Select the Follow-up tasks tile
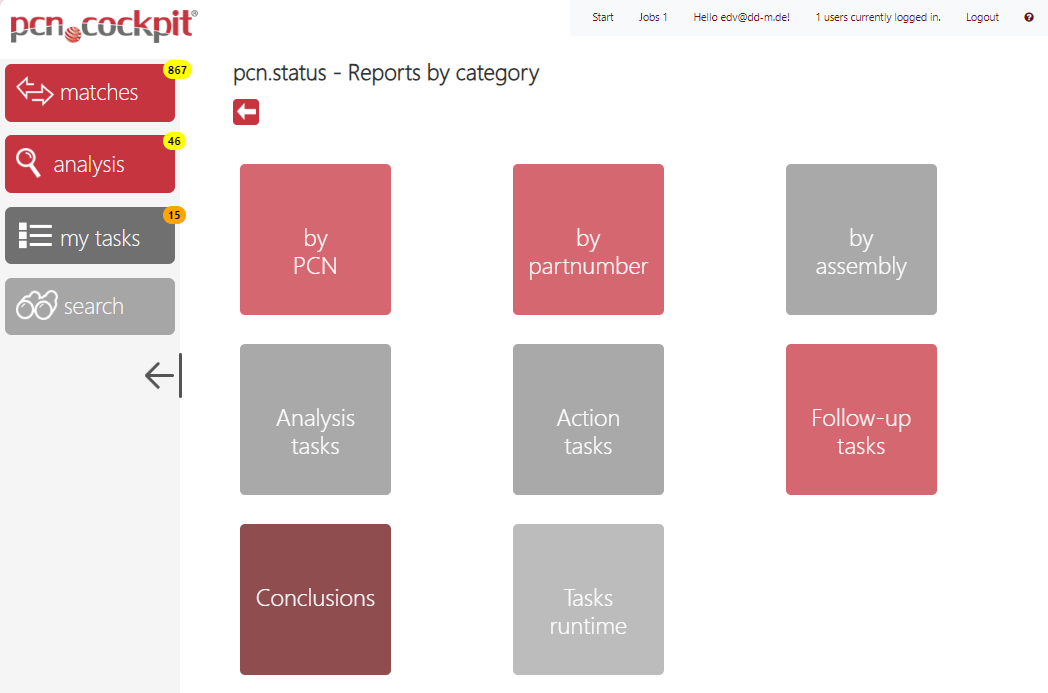1048x693 pixels. pyautogui.click(x=861, y=420)
